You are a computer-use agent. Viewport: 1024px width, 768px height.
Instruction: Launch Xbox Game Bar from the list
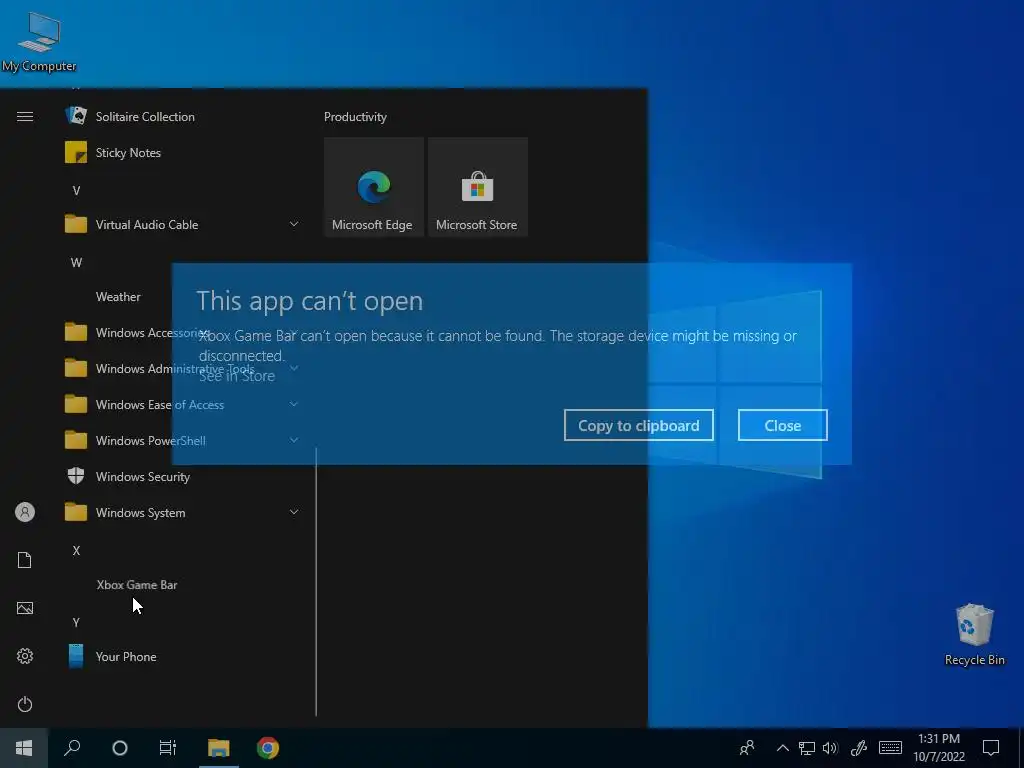tap(137, 584)
